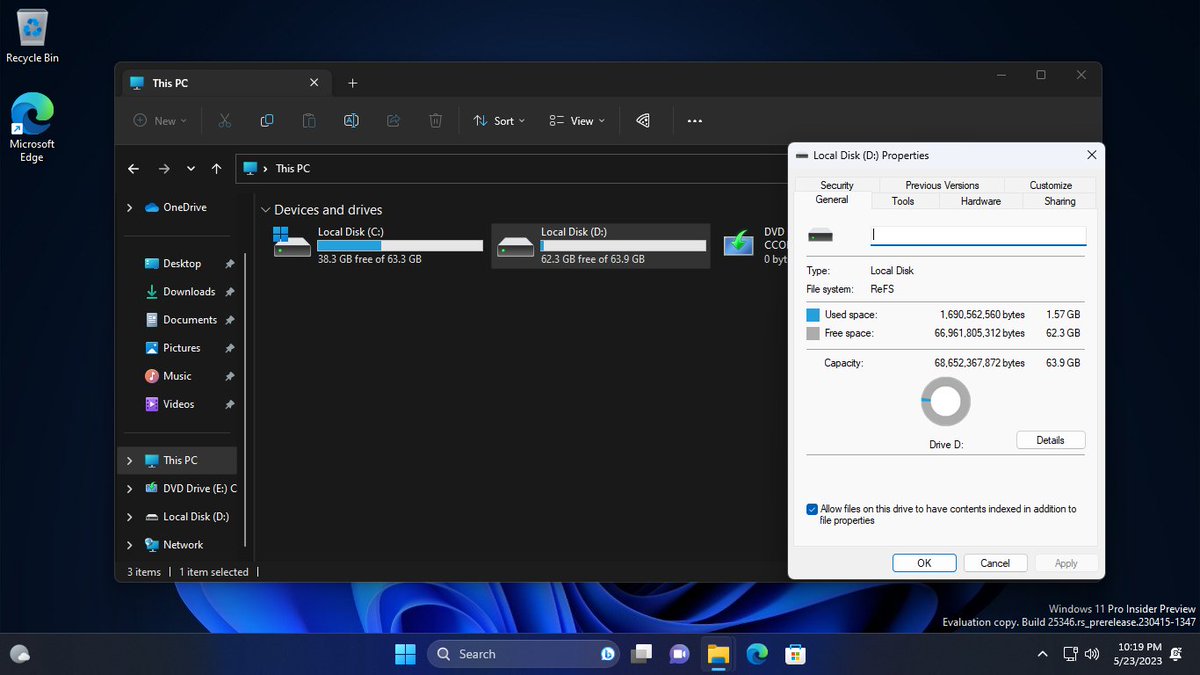Switch to the General tab
This screenshot has width=1200, height=675.
pos(832,200)
